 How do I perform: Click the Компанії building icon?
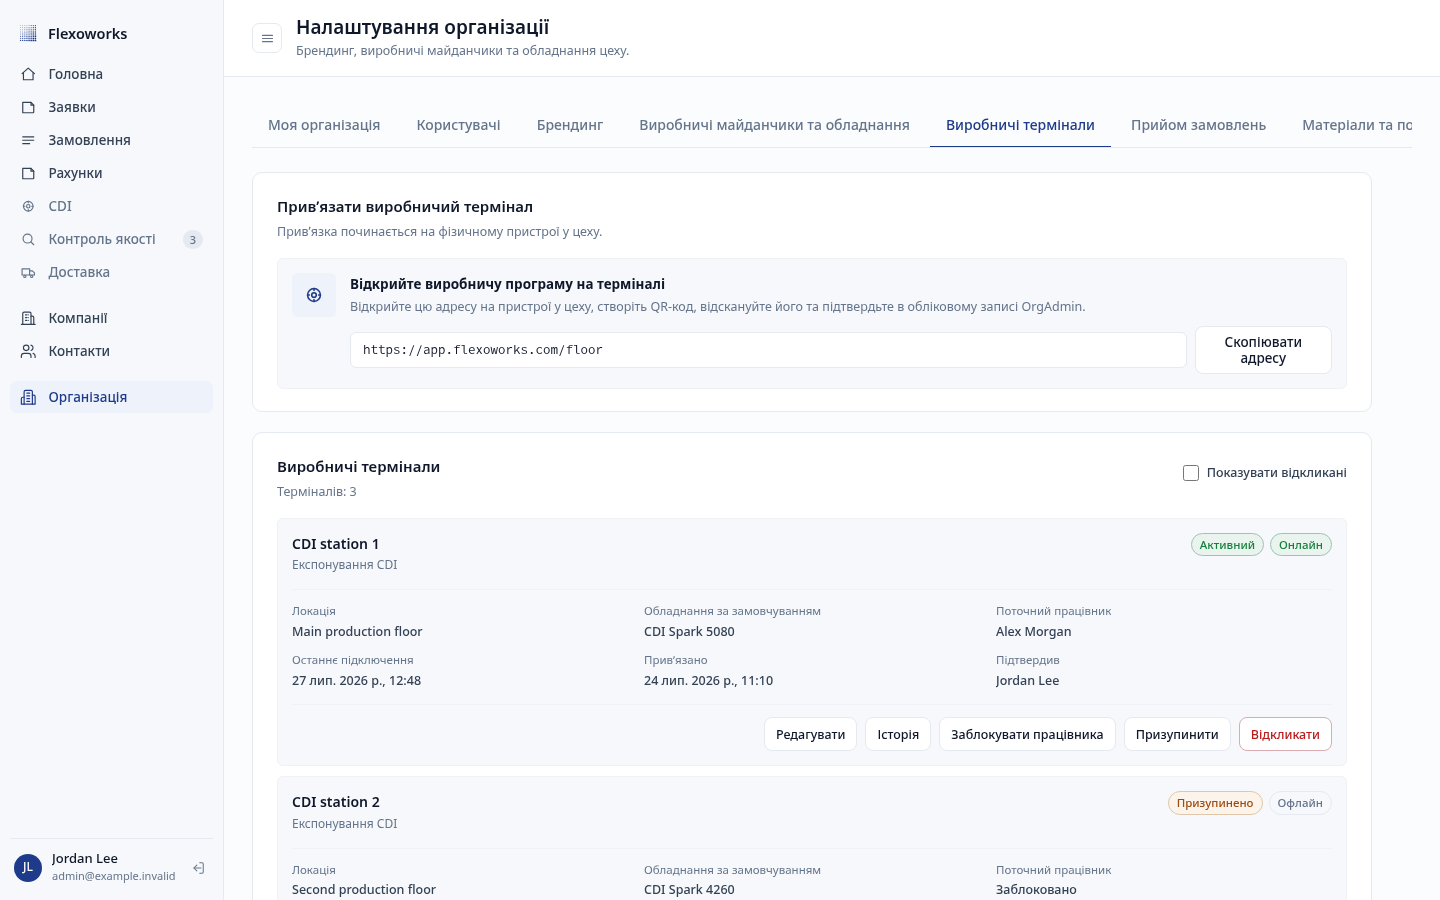pyautogui.click(x=28, y=318)
